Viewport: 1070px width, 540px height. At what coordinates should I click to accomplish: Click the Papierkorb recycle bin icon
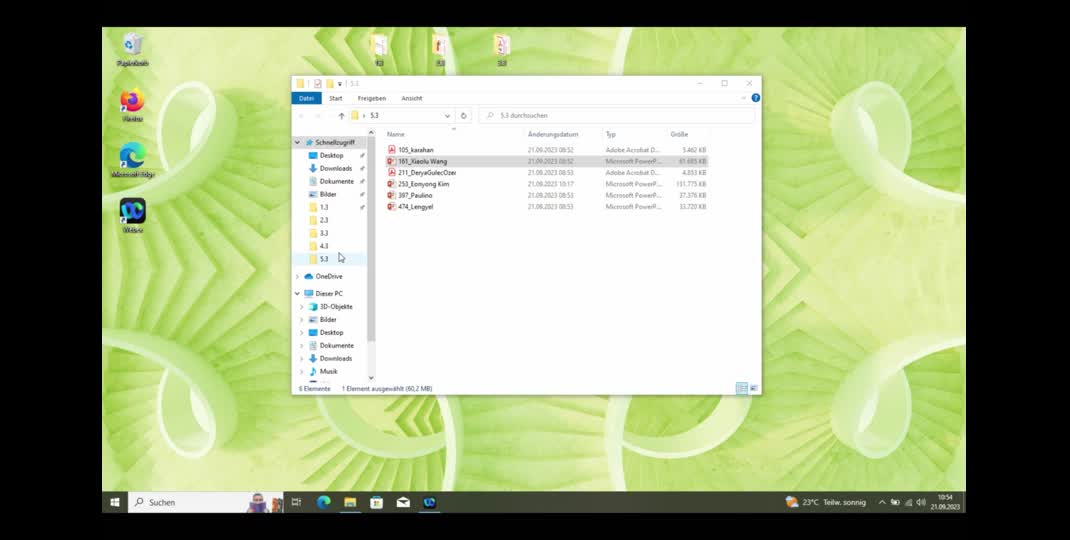133,46
